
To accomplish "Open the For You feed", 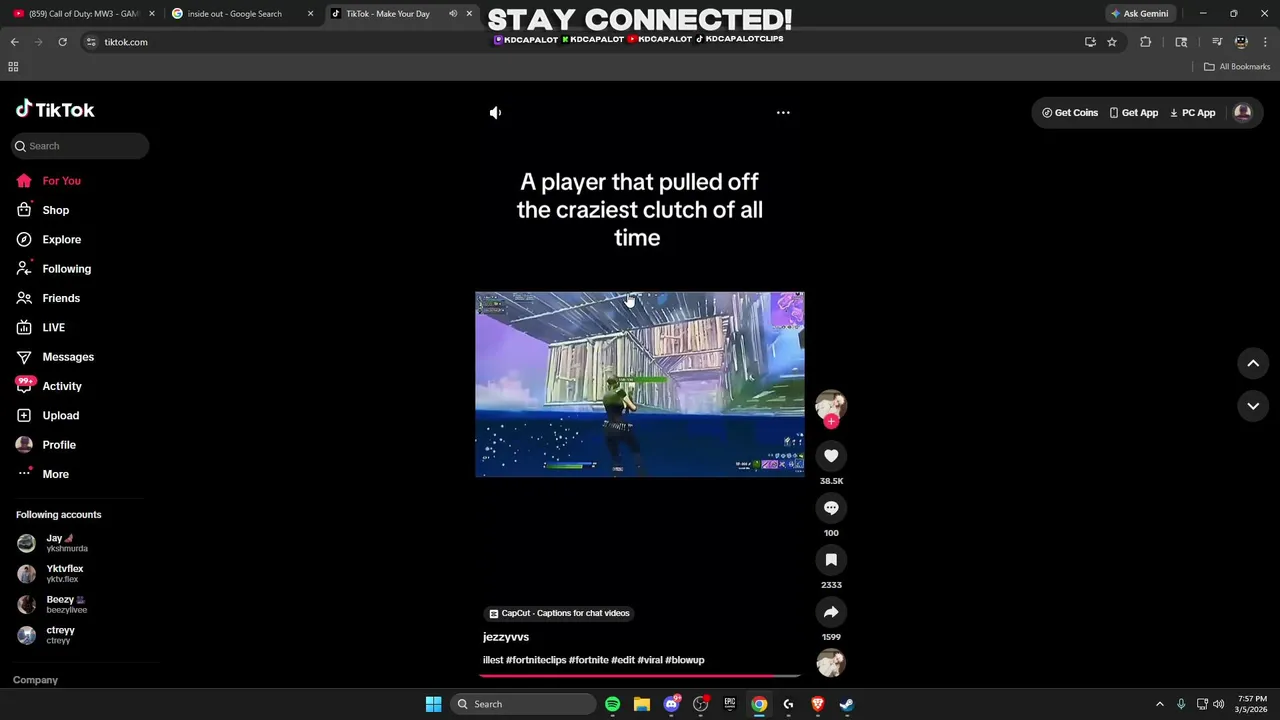I will (x=62, y=181).
